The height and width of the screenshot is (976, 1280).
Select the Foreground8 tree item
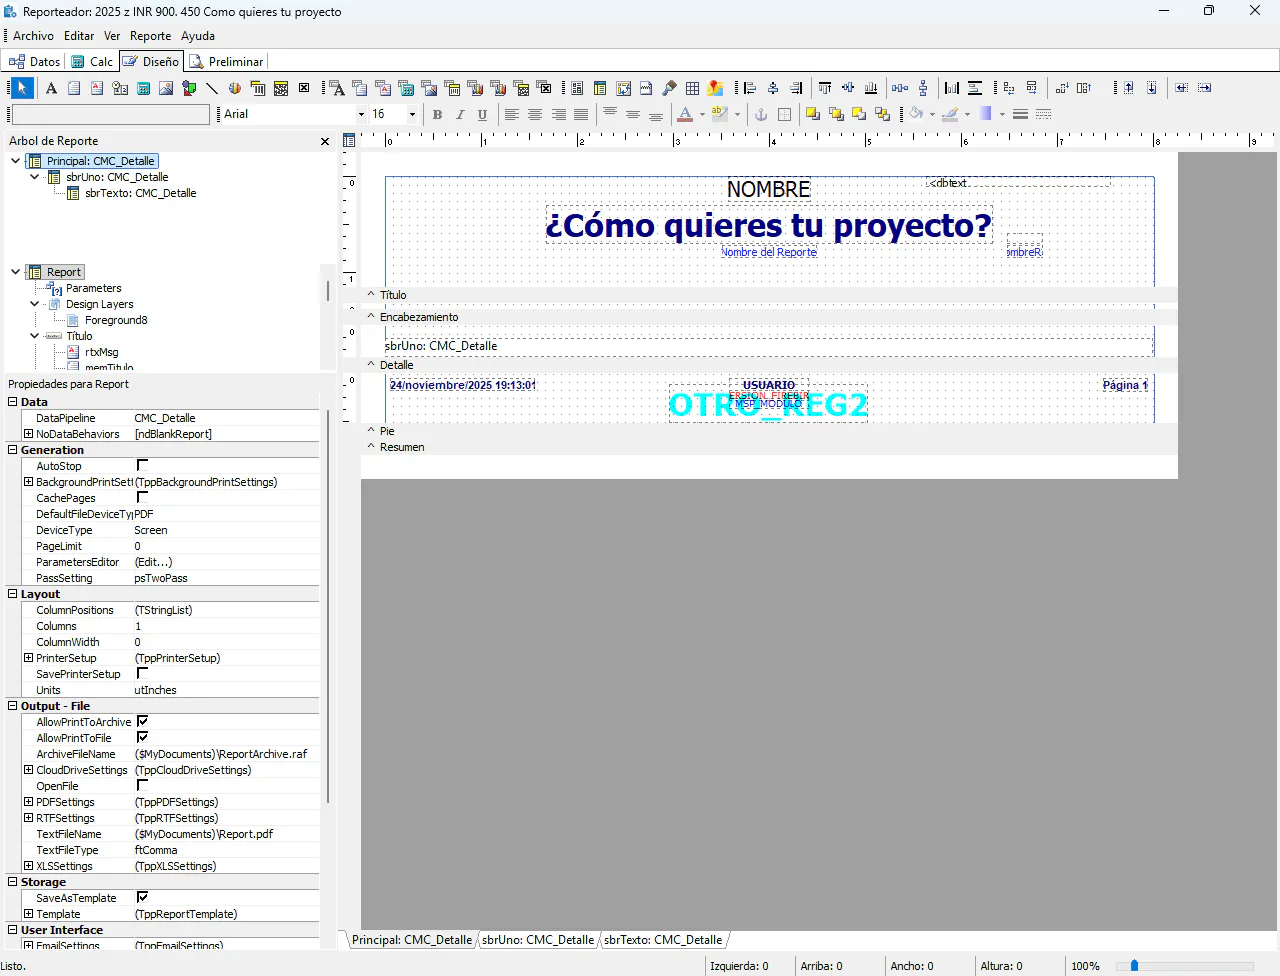116,320
